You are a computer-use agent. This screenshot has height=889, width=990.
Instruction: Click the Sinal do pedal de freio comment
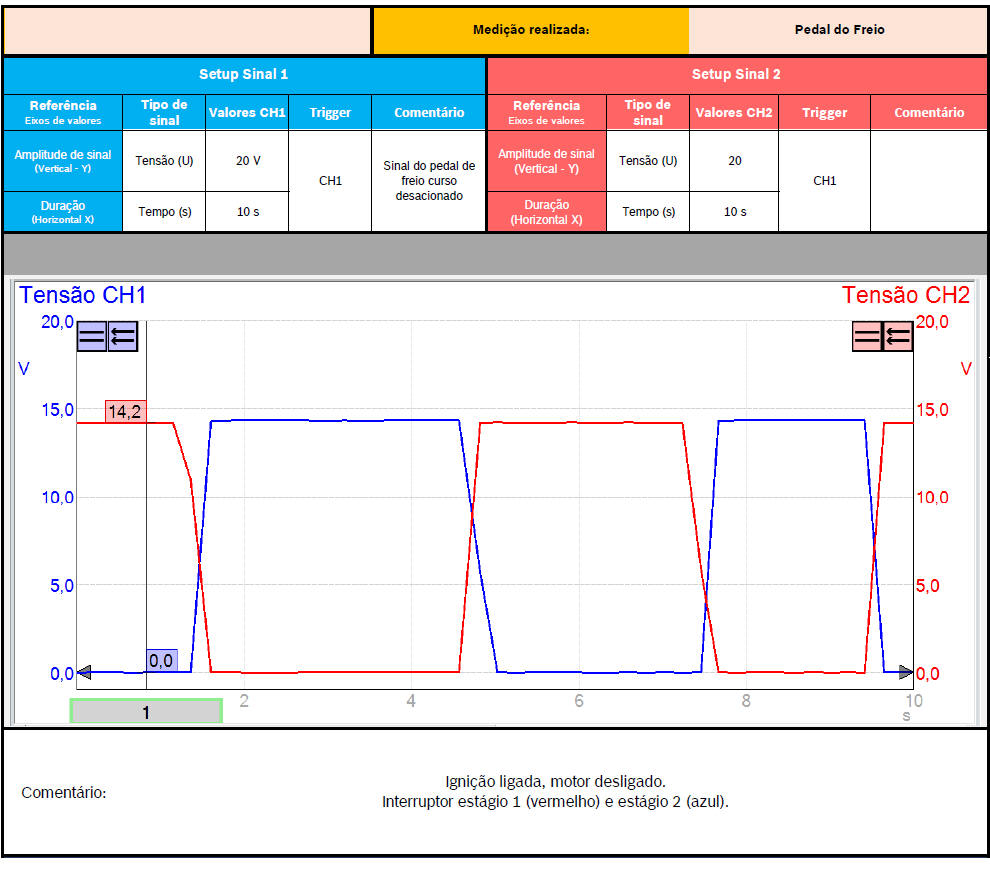tap(429, 181)
